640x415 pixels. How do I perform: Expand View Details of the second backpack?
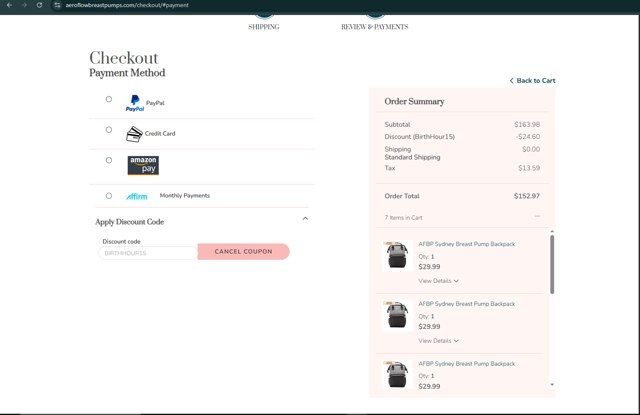438,341
